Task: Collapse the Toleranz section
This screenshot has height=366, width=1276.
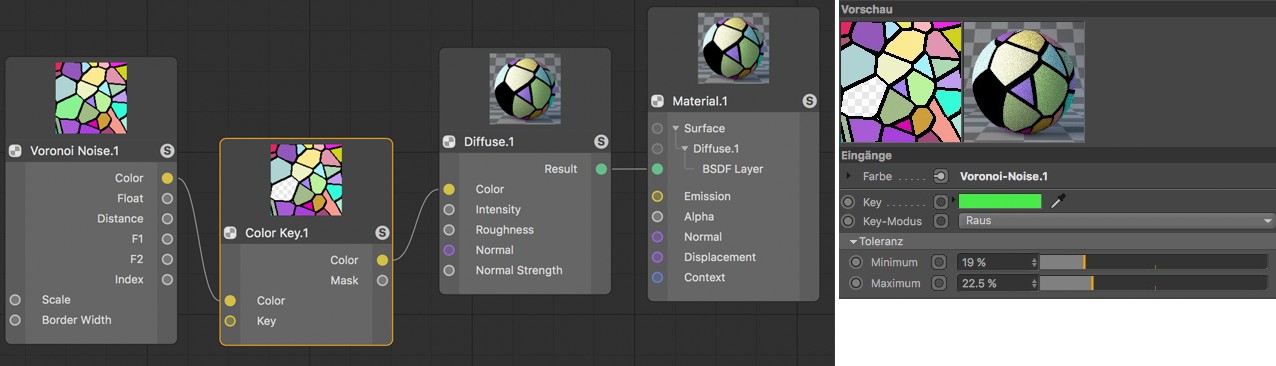Action: click(x=854, y=242)
